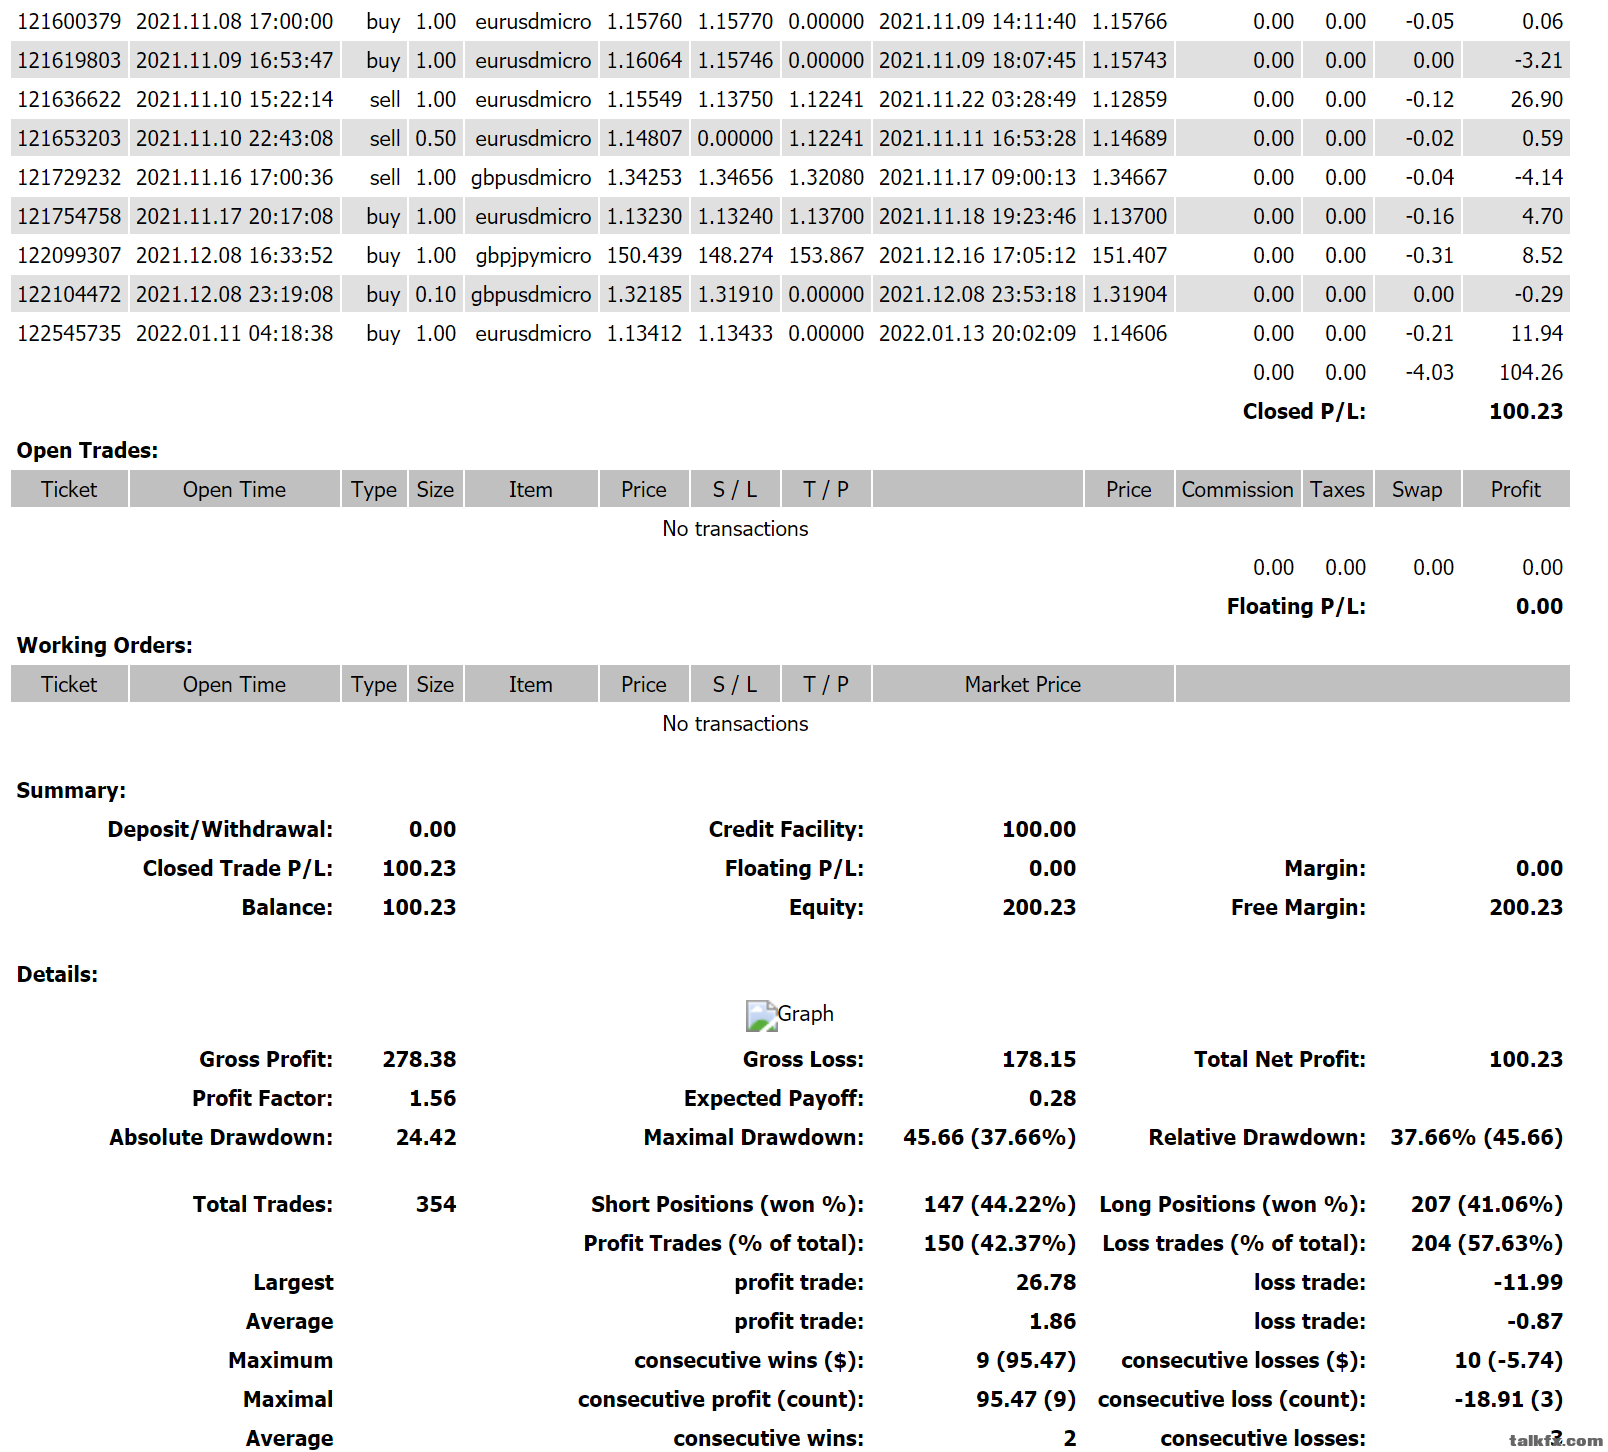
Task: Click close time 2021.11.22 03:28:49
Action: [978, 99]
